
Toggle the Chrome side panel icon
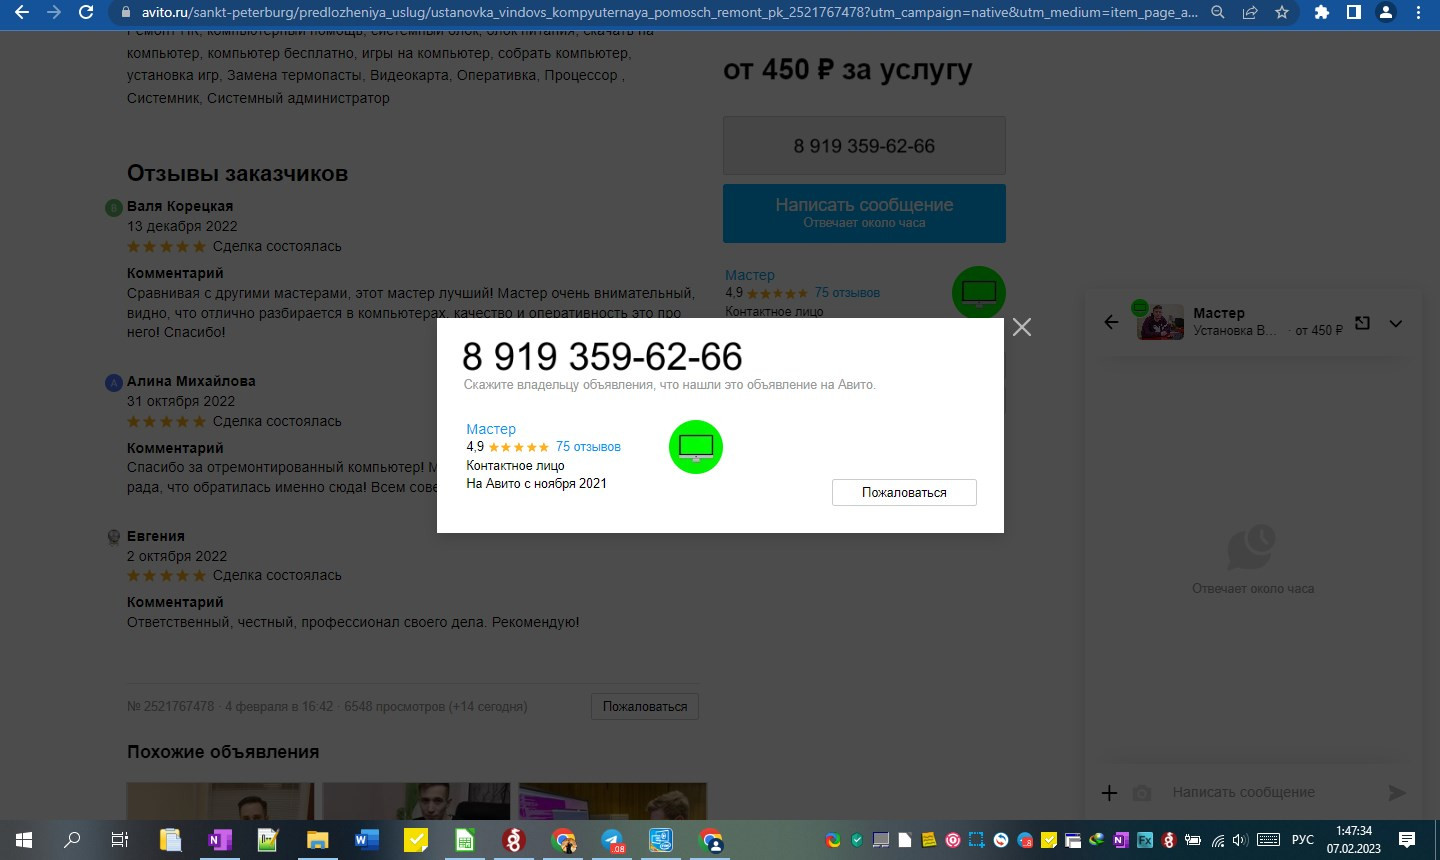click(1354, 13)
